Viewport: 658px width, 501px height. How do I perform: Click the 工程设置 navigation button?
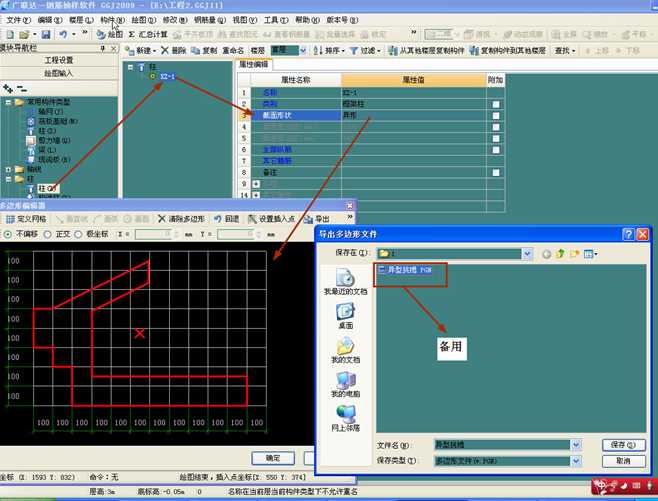pos(59,60)
